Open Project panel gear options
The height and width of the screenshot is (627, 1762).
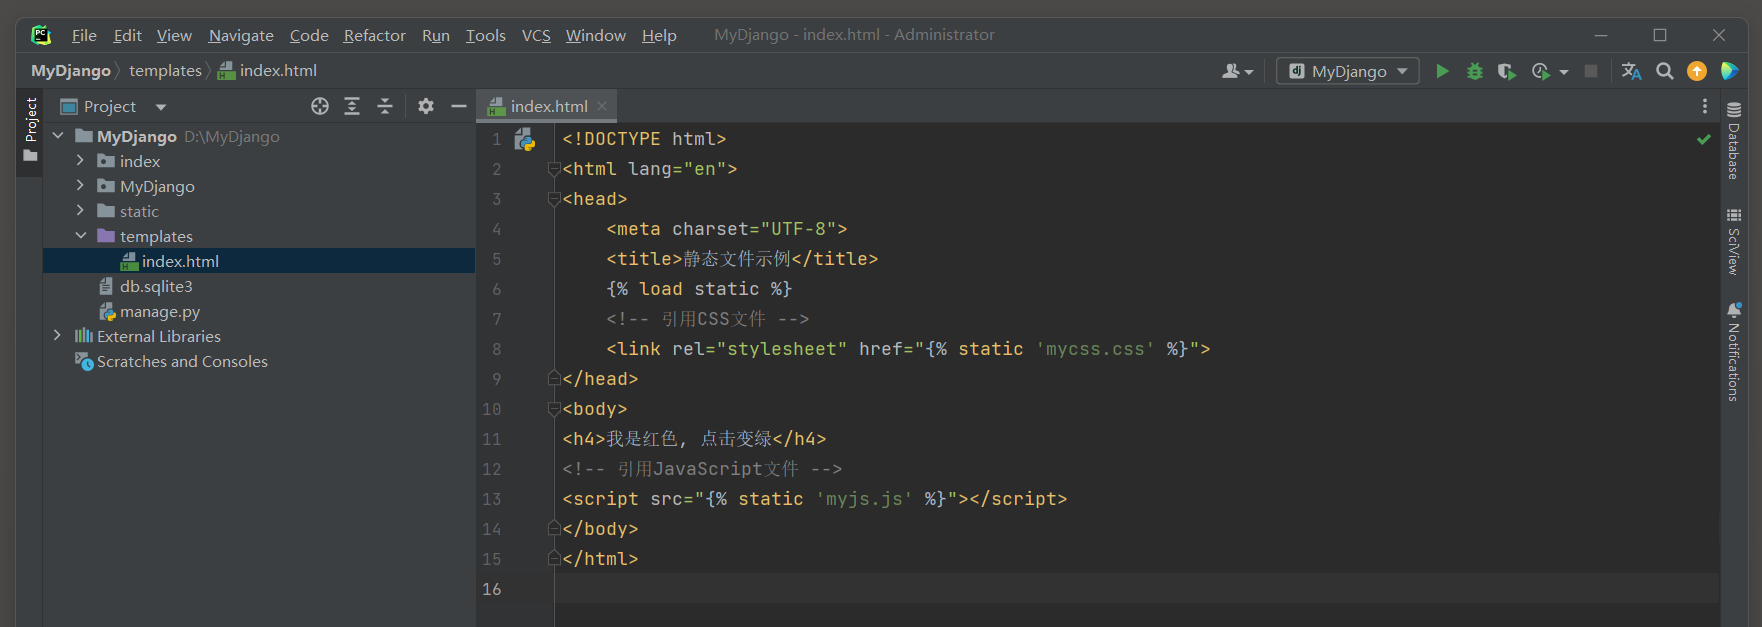pos(426,106)
